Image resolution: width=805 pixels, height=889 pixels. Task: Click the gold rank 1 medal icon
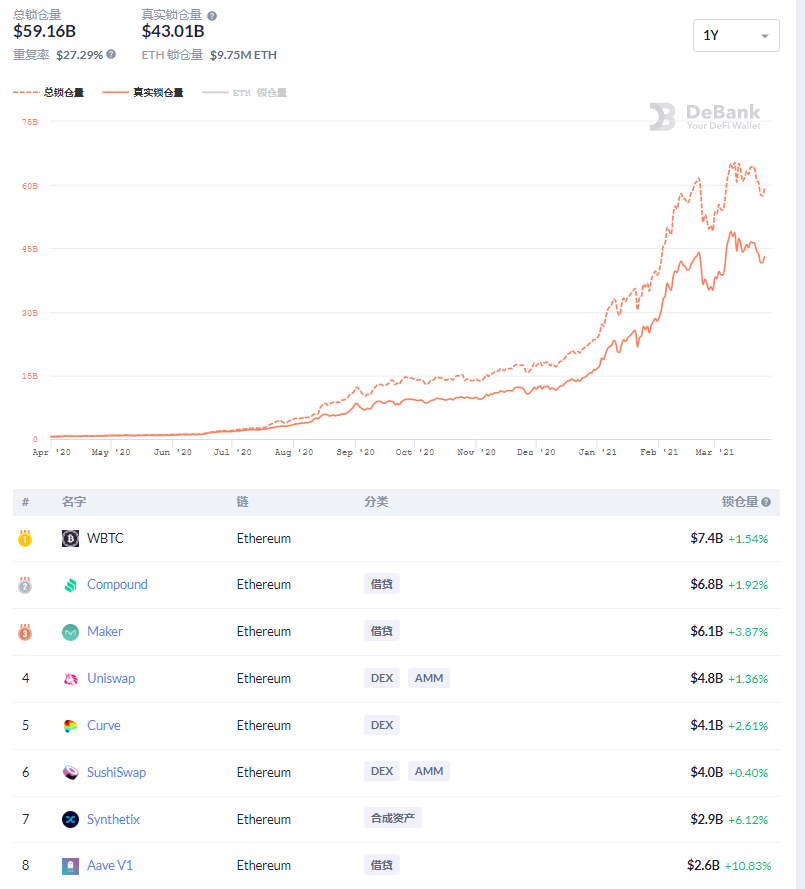pyautogui.click(x=25, y=538)
